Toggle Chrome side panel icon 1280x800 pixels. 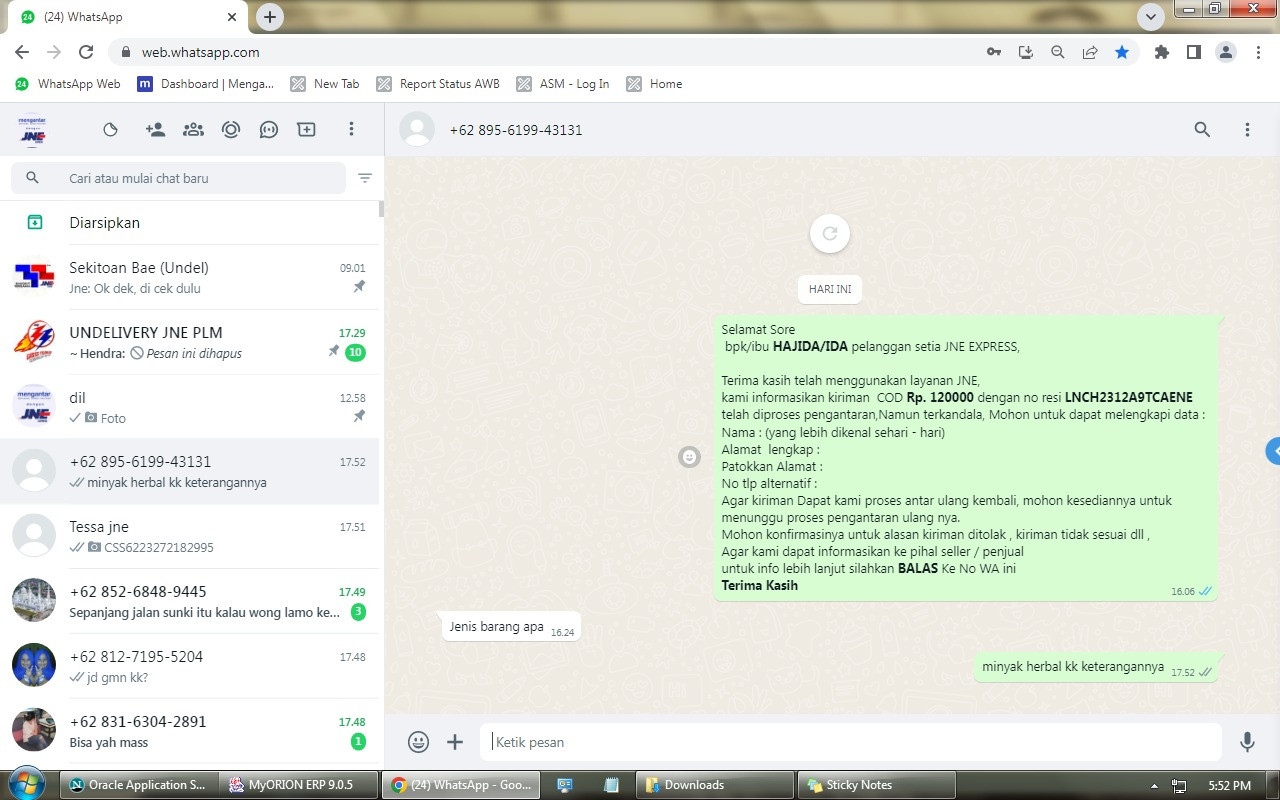1193,52
